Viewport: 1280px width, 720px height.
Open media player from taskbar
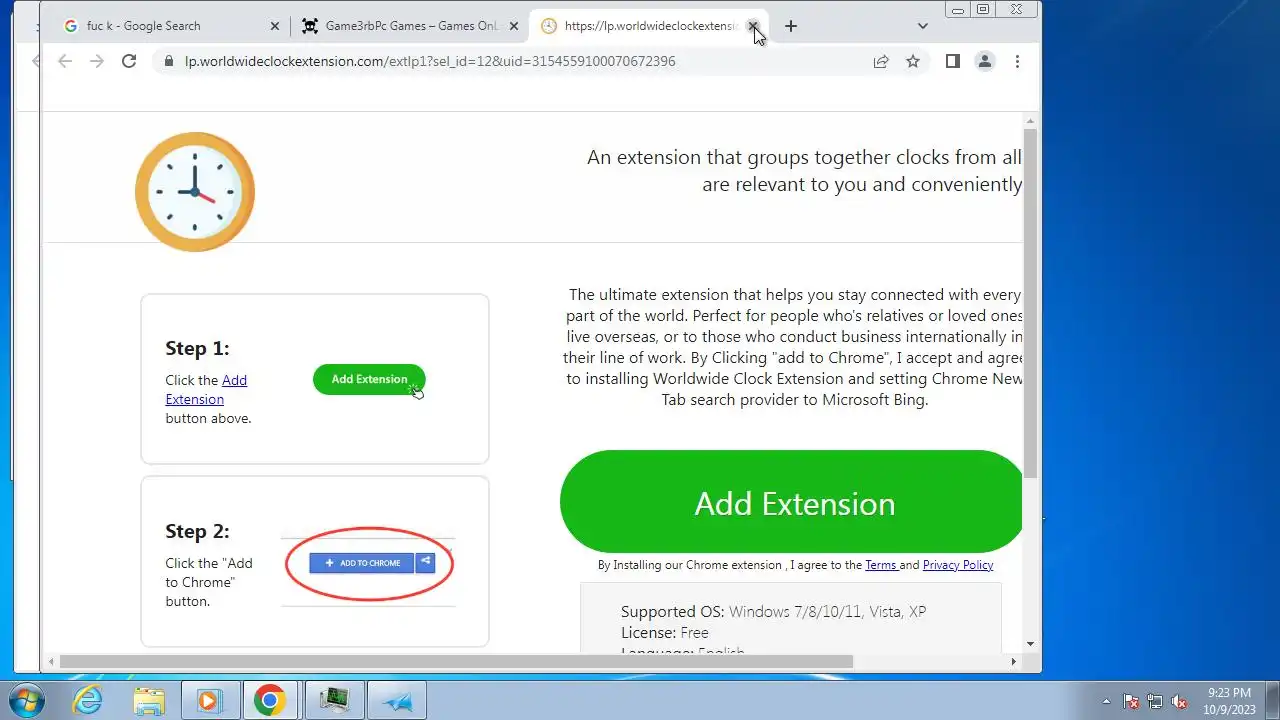210,700
